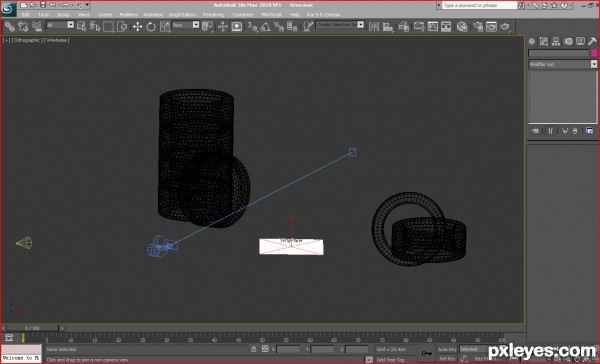Screen dimensions: 600x364
Task: Toggle Angle Snap
Action: coord(266,26)
